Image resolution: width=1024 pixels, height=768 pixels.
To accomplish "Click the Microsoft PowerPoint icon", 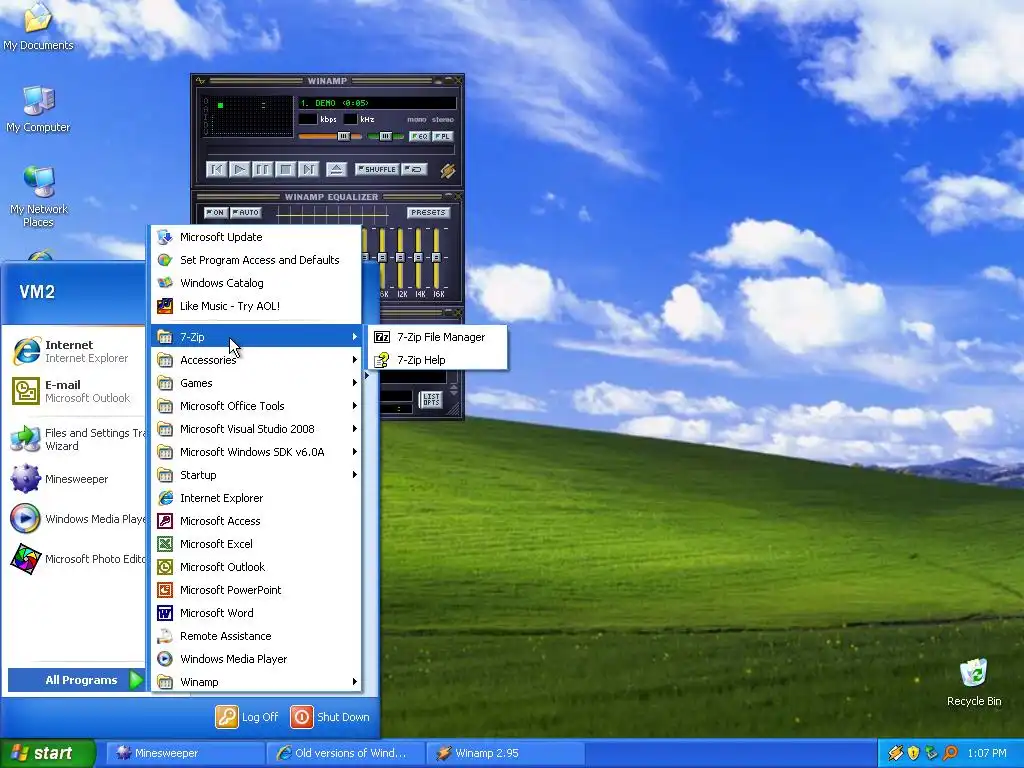I will coord(165,590).
